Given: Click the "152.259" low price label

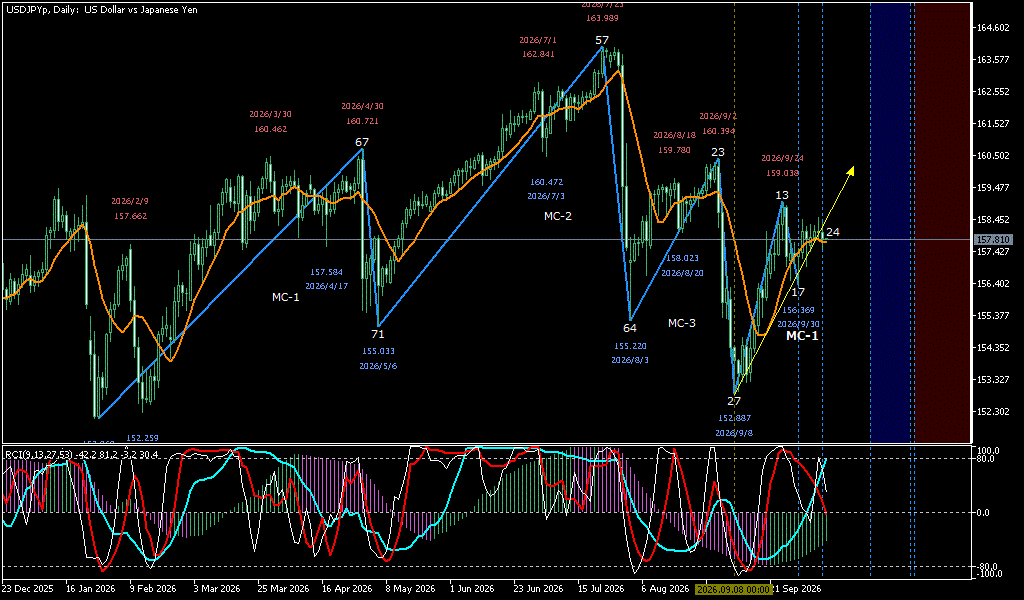Looking at the screenshot, I should coord(142,438).
